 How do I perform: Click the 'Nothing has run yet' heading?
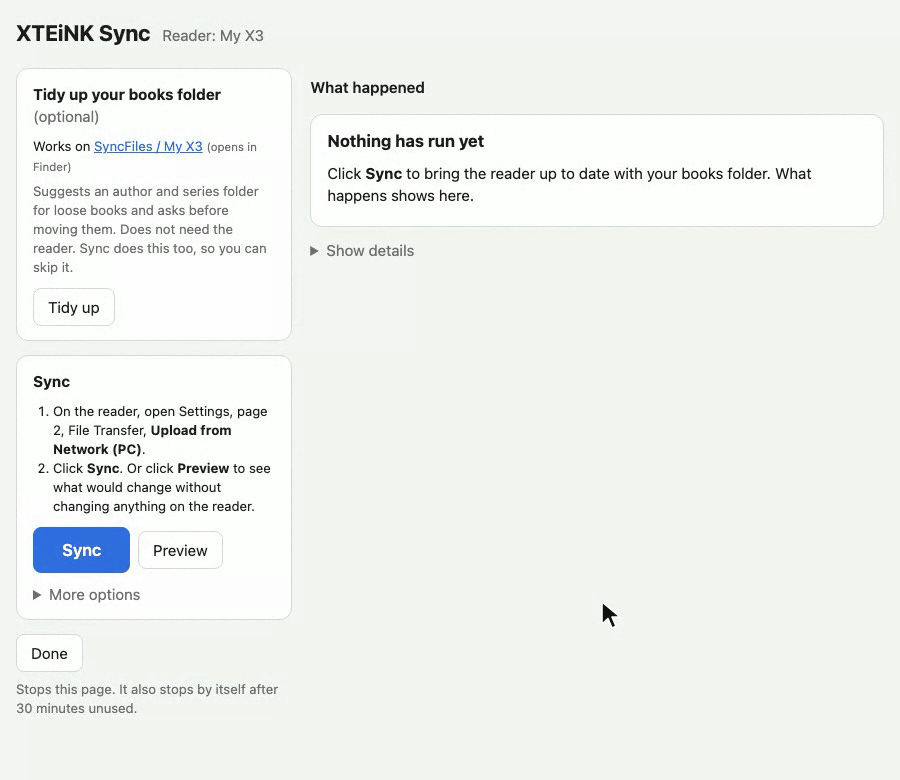(x=406, y=141)
